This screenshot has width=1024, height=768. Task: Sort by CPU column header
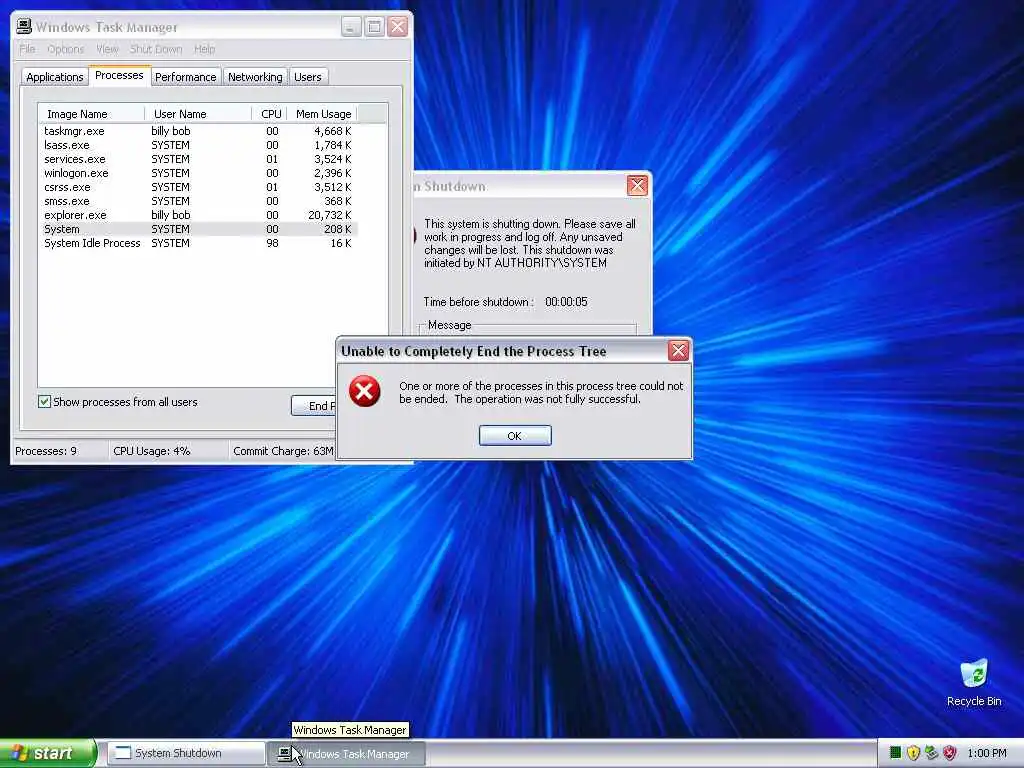(270, 114)
